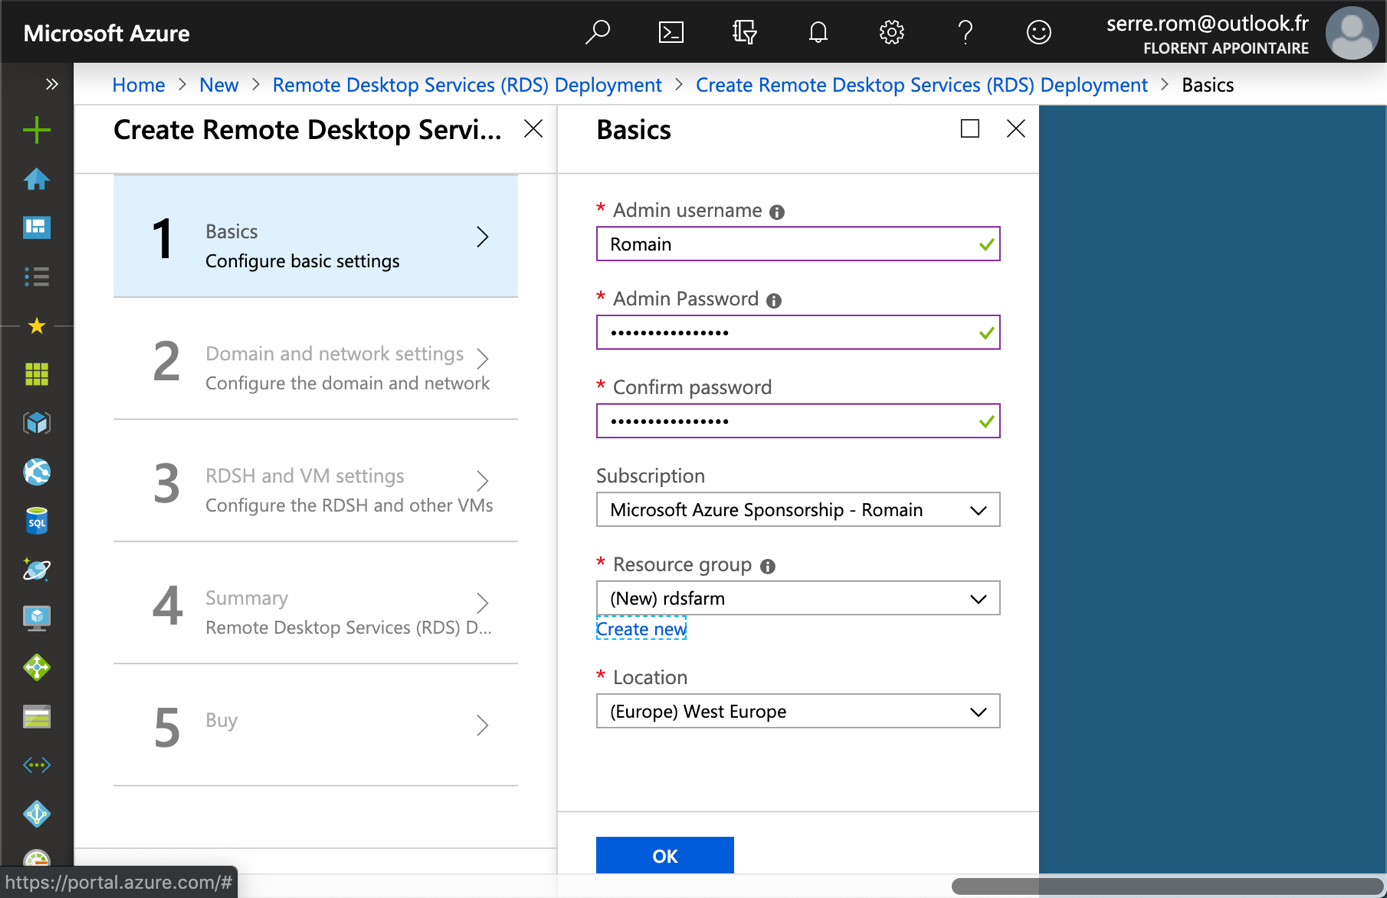This screenshot has height=898, width=1387.
Task: Expand the left sidebar with double chevron
Action: 52,84
